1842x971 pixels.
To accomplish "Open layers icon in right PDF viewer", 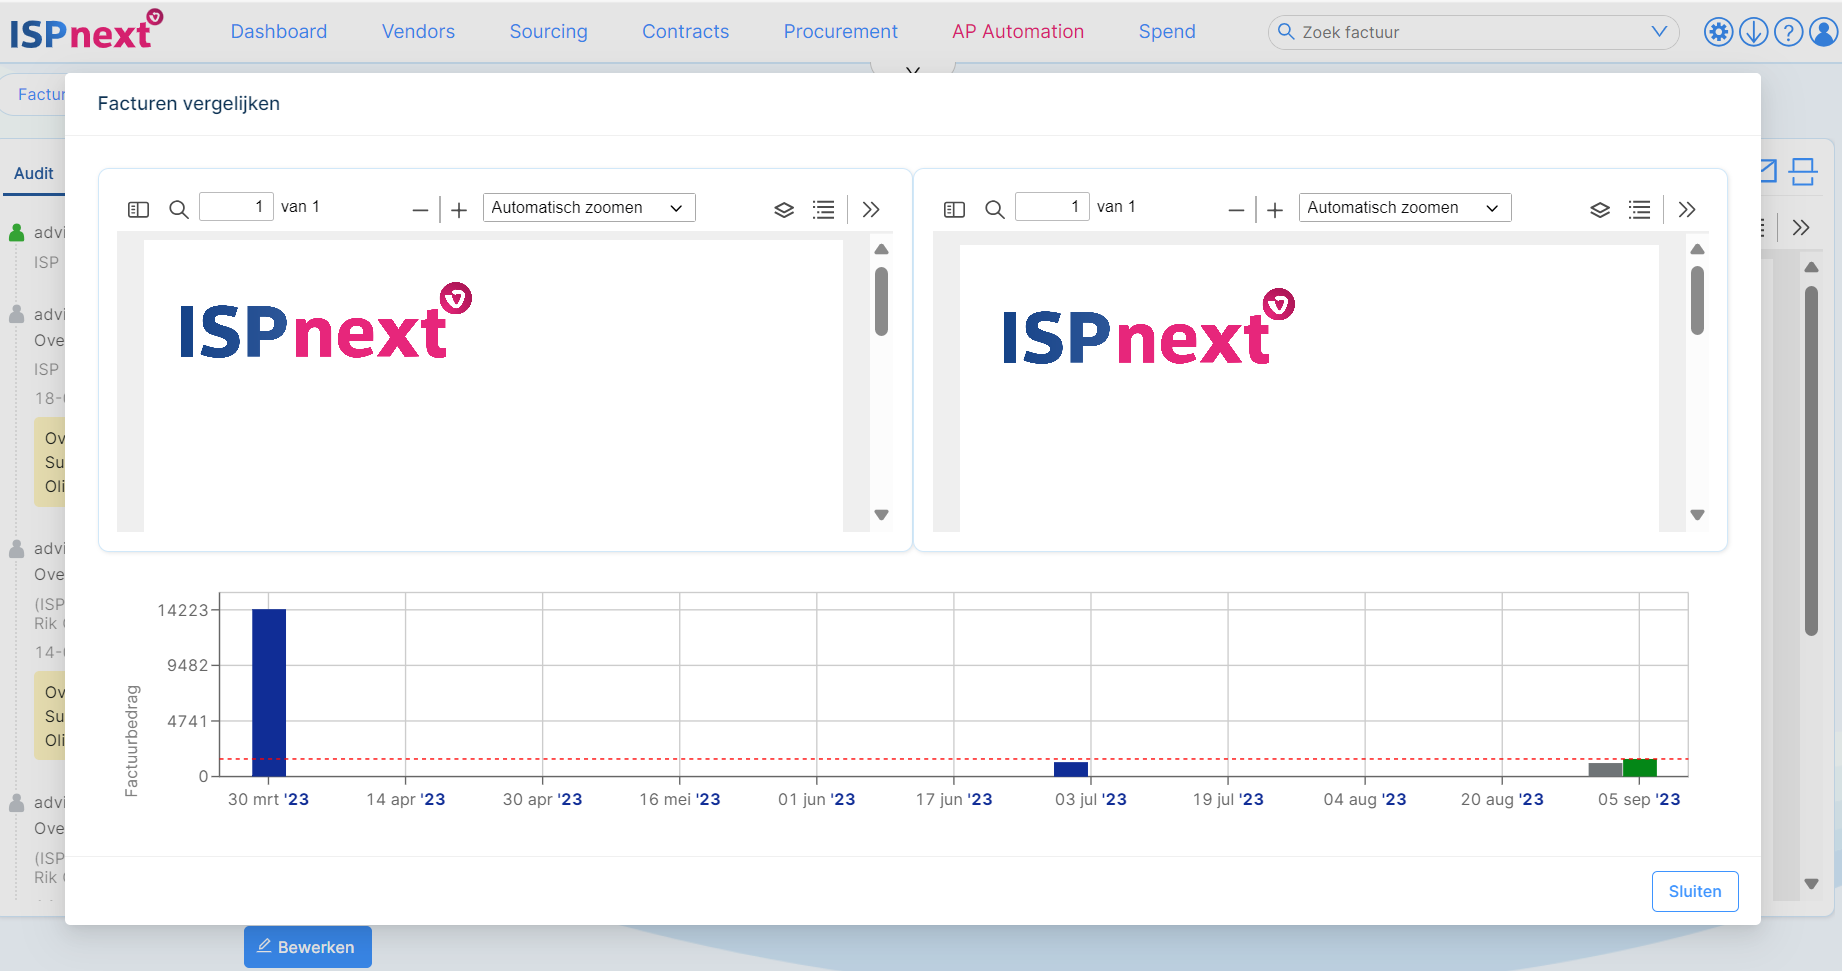I will click(1600, 210).
